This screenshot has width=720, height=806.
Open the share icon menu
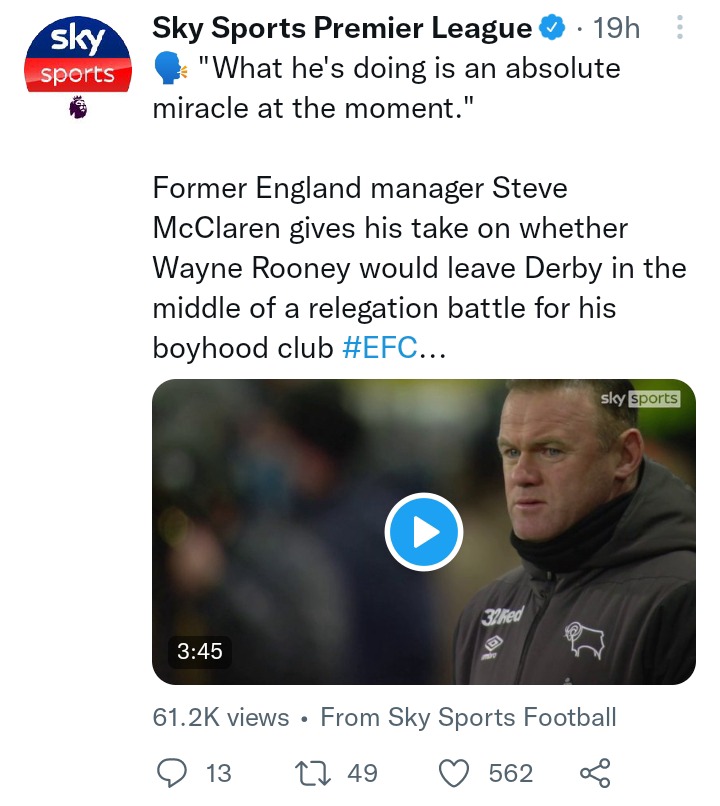[595, 773]
